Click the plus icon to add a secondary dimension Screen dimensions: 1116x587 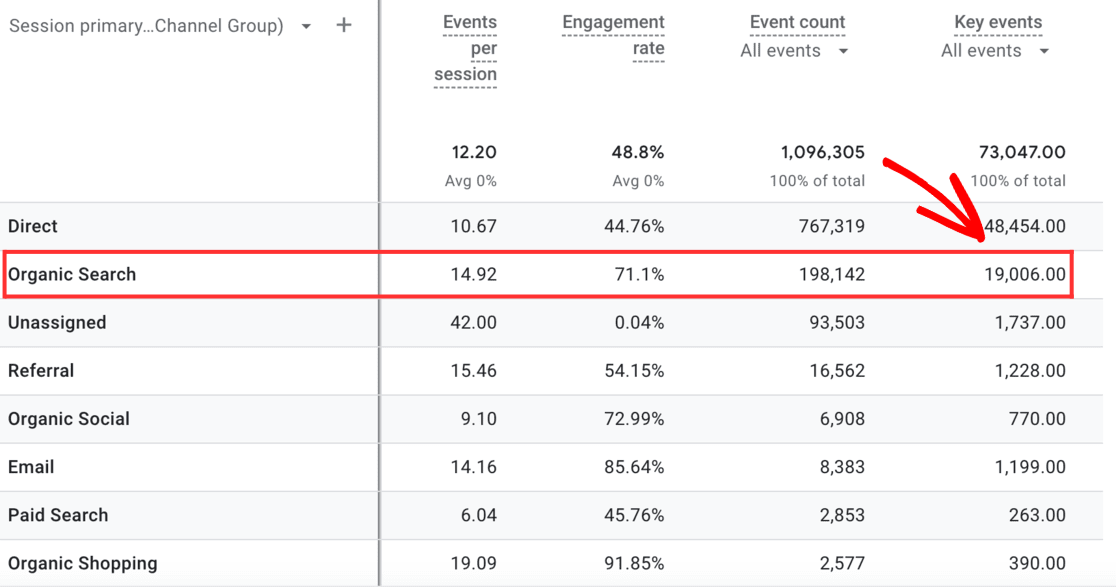point(343,25)
